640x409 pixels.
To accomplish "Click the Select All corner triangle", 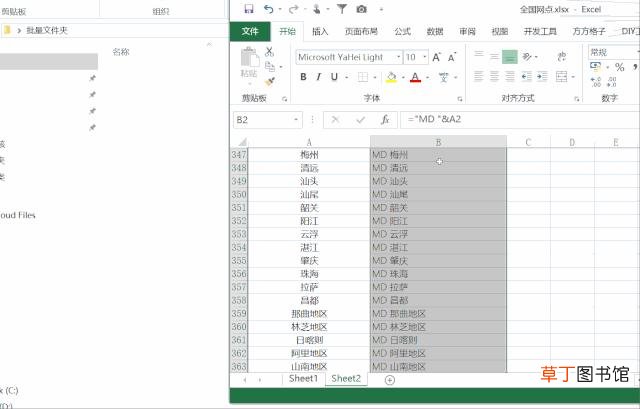I will pos(243,142).
